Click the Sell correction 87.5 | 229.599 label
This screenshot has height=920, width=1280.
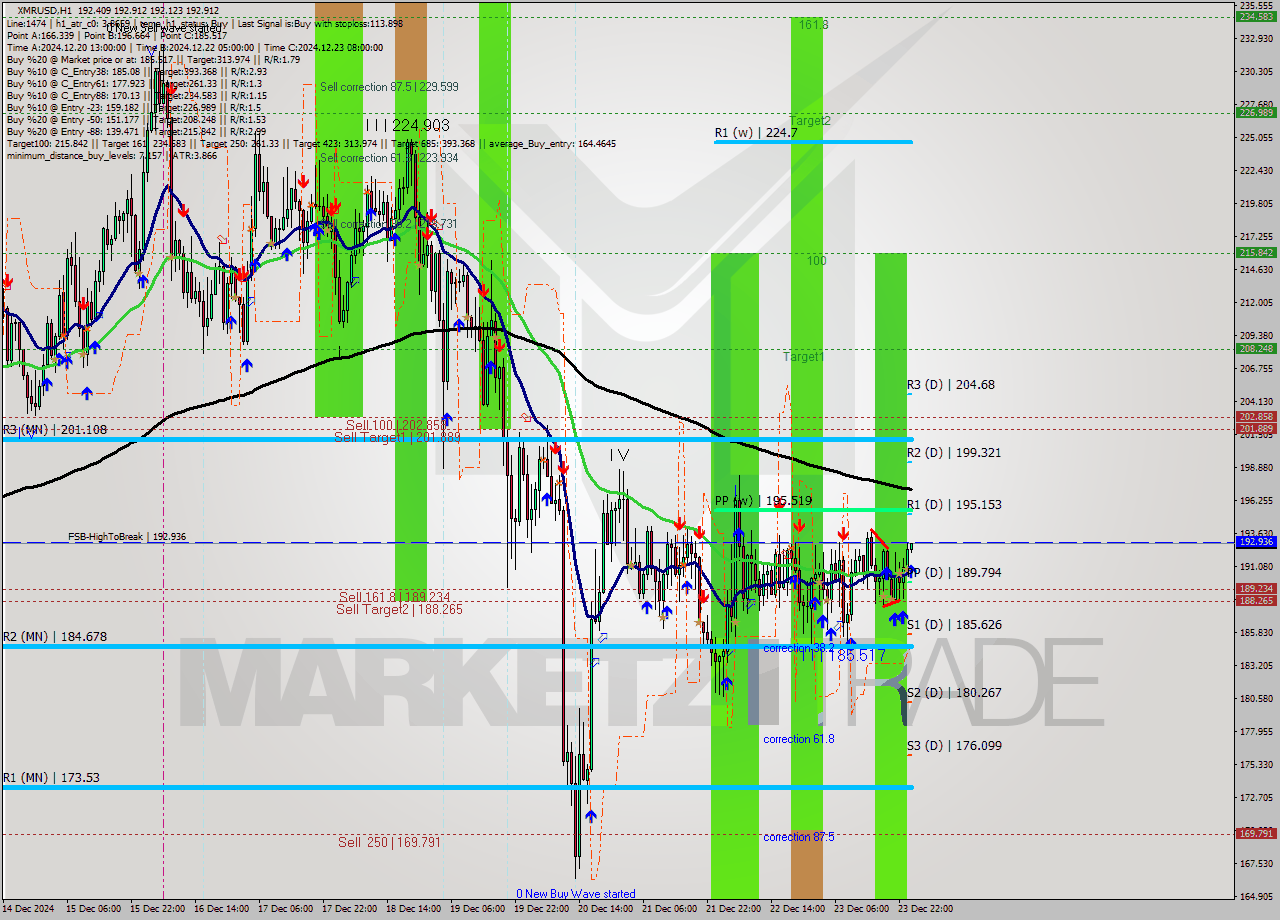coord(389,87)
